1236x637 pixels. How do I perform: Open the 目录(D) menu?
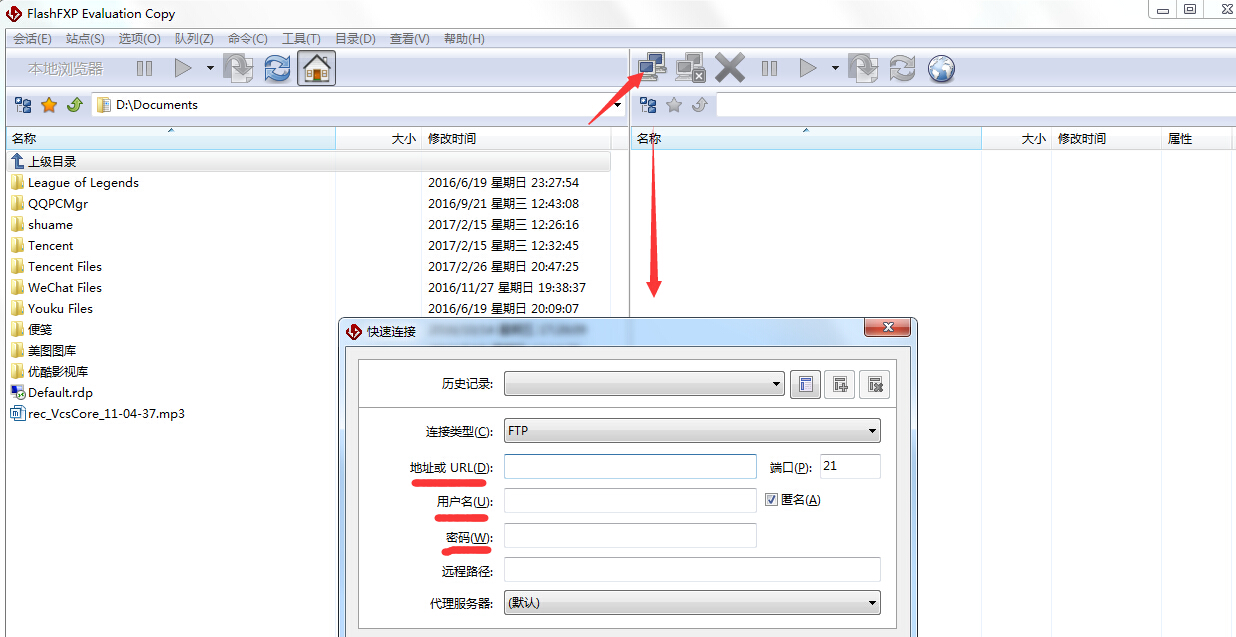[355, 39]
